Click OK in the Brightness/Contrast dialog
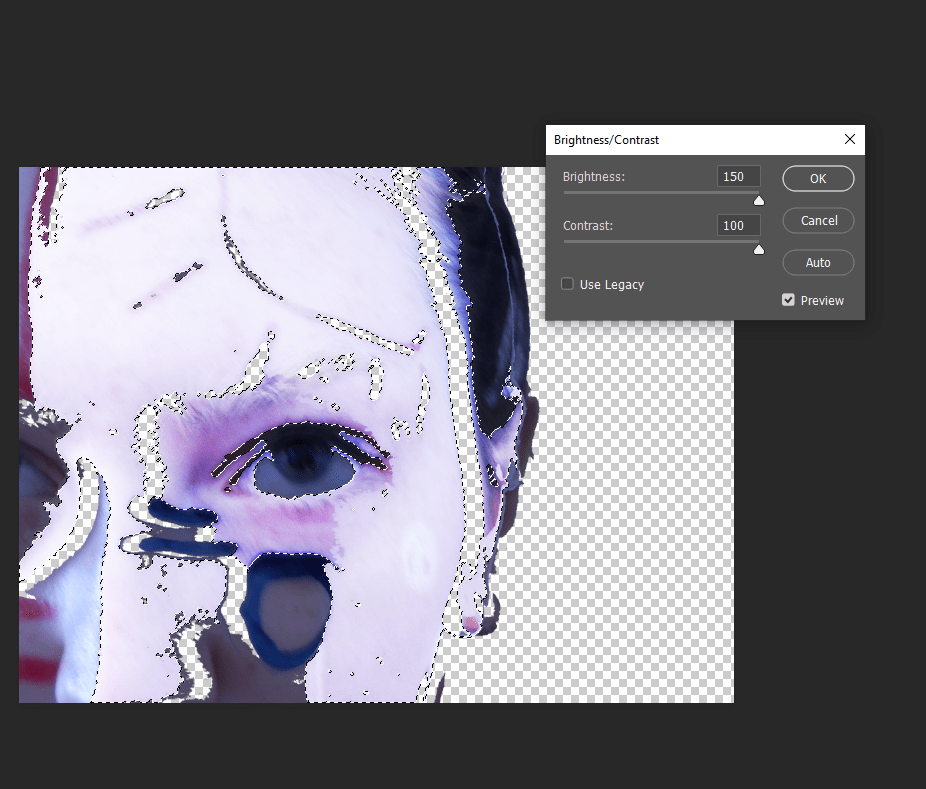Screen dimensions: 926x789 (818, 178)
